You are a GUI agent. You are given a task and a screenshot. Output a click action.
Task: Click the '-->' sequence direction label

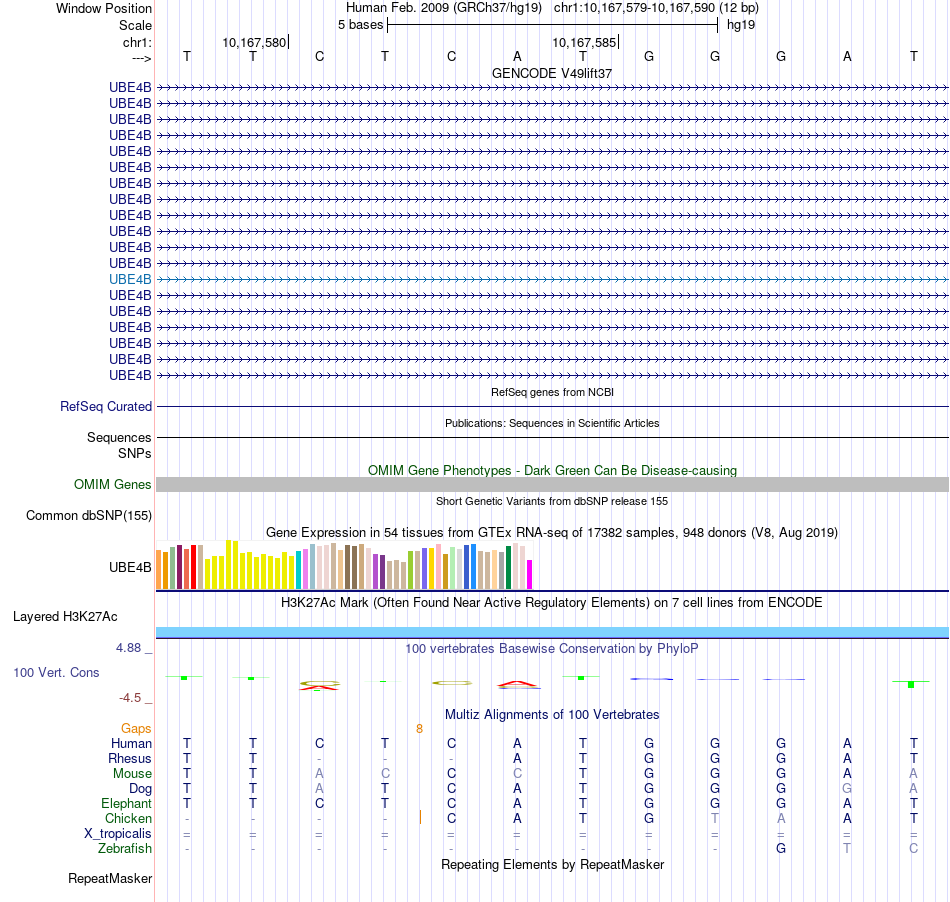[142, 58]
